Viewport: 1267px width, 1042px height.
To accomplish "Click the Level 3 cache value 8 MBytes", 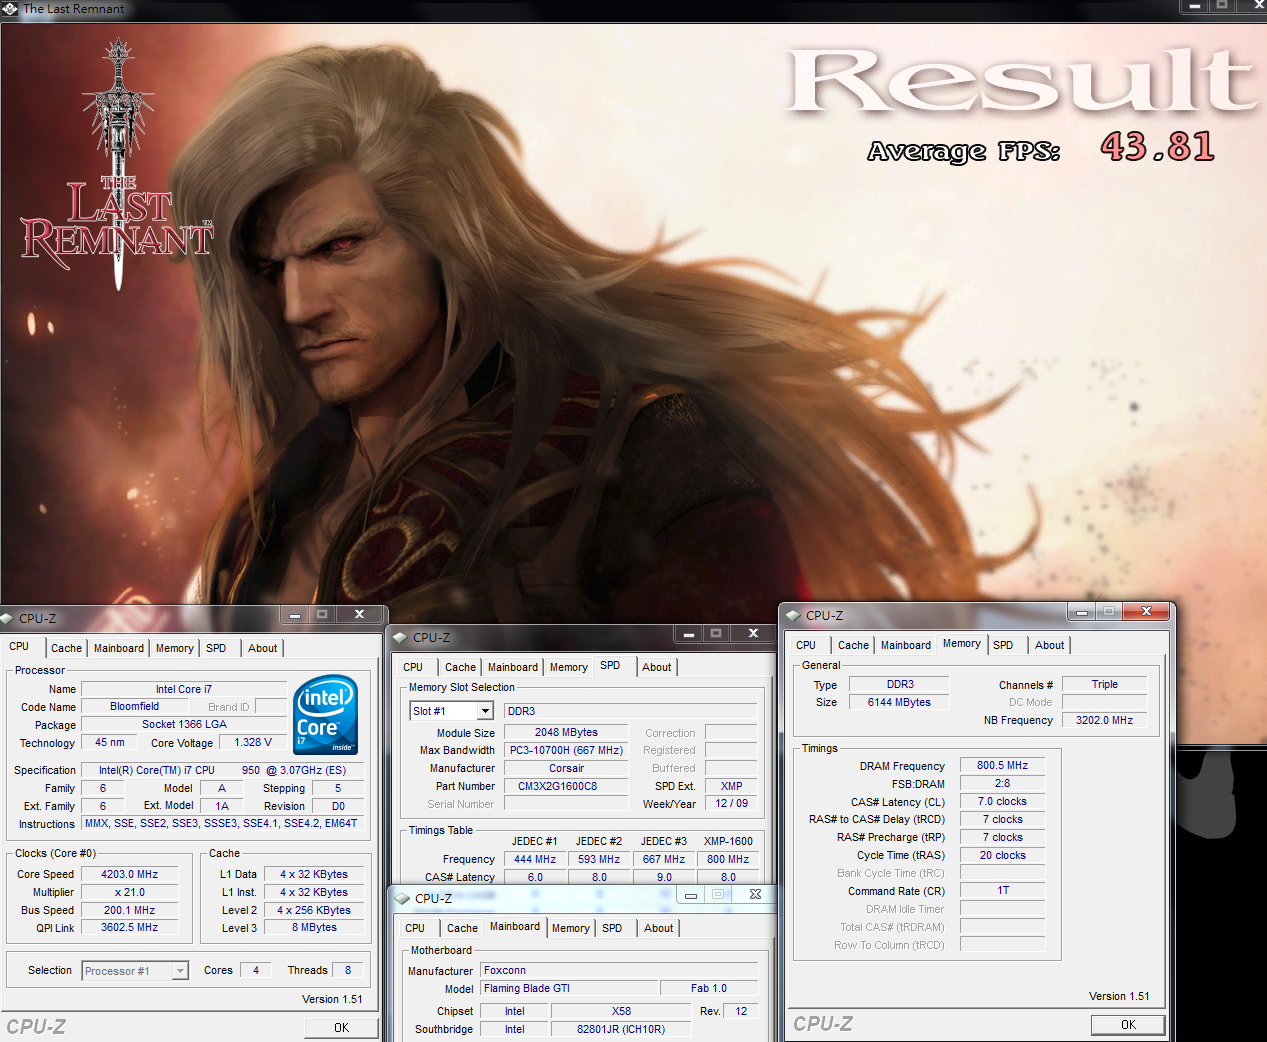I will (x=314, y=927).
